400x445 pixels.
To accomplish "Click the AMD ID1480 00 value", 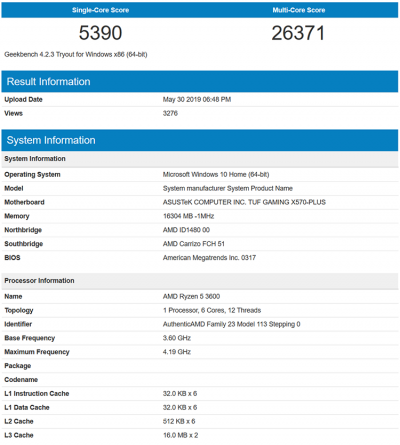I will (x=186, y=230).
